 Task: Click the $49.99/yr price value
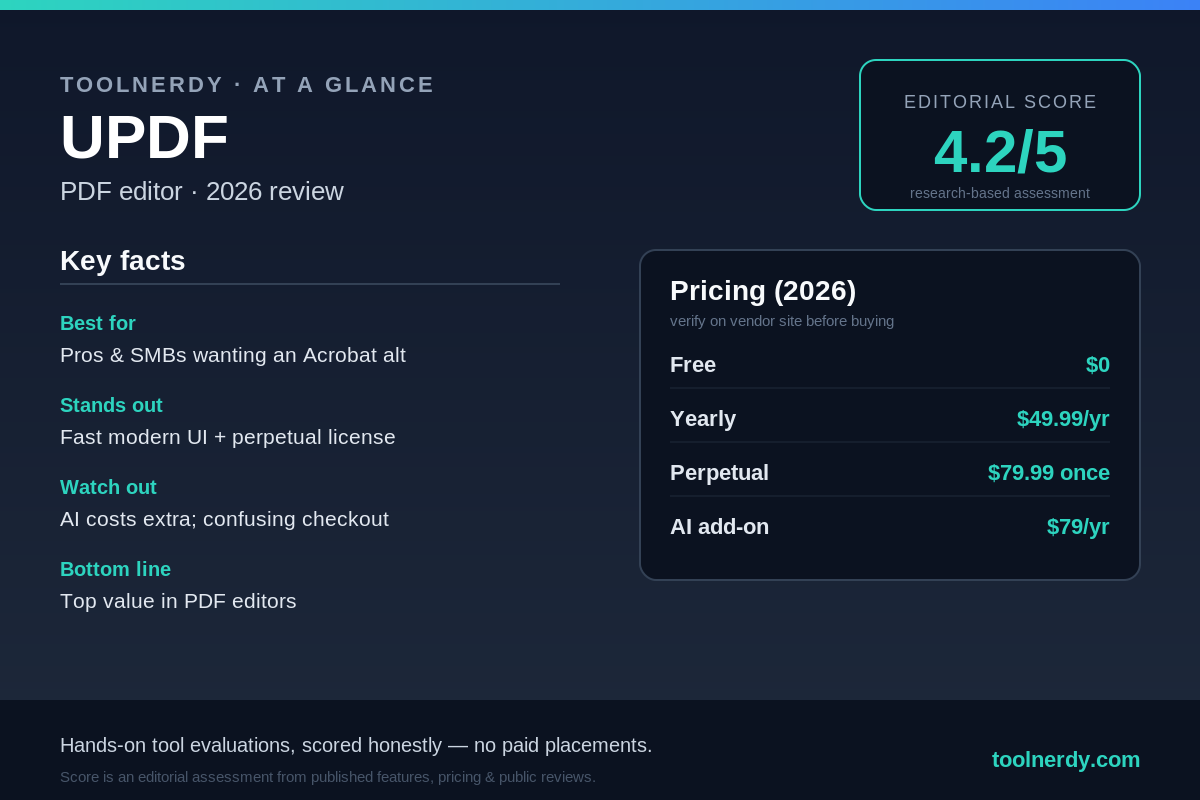coord(1063,419)
